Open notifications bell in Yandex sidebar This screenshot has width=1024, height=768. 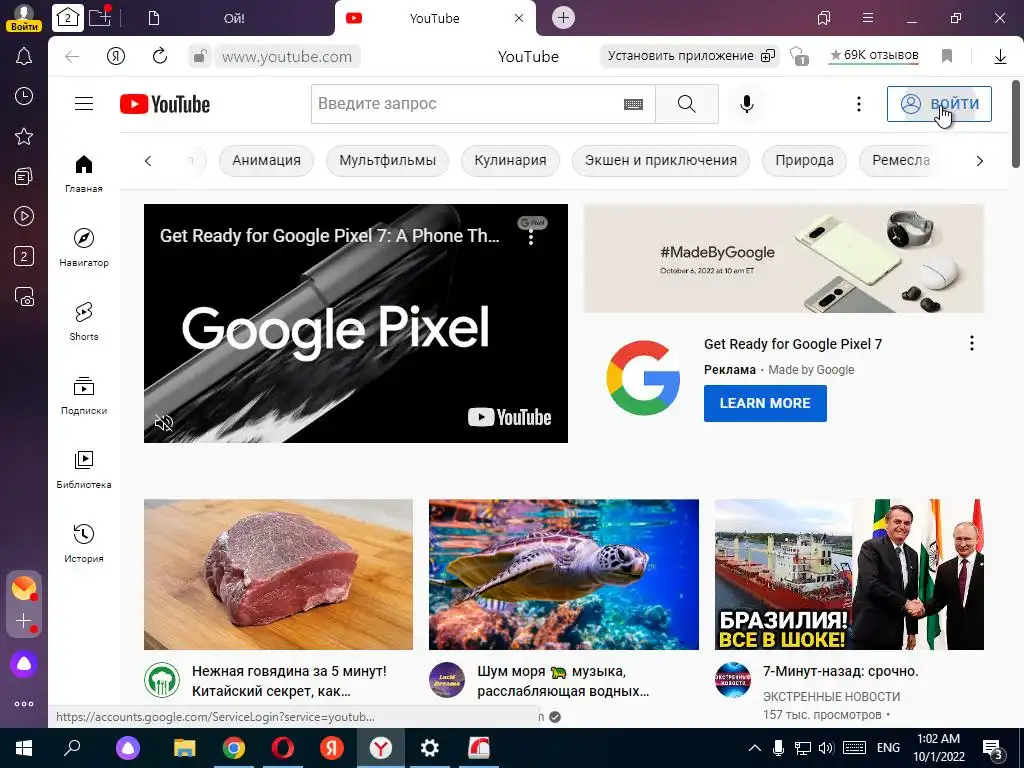click(24, 57)
